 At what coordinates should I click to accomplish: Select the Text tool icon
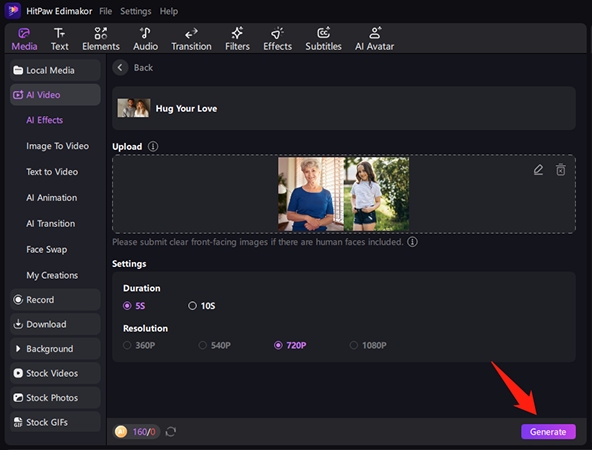[x=59, y=33]
